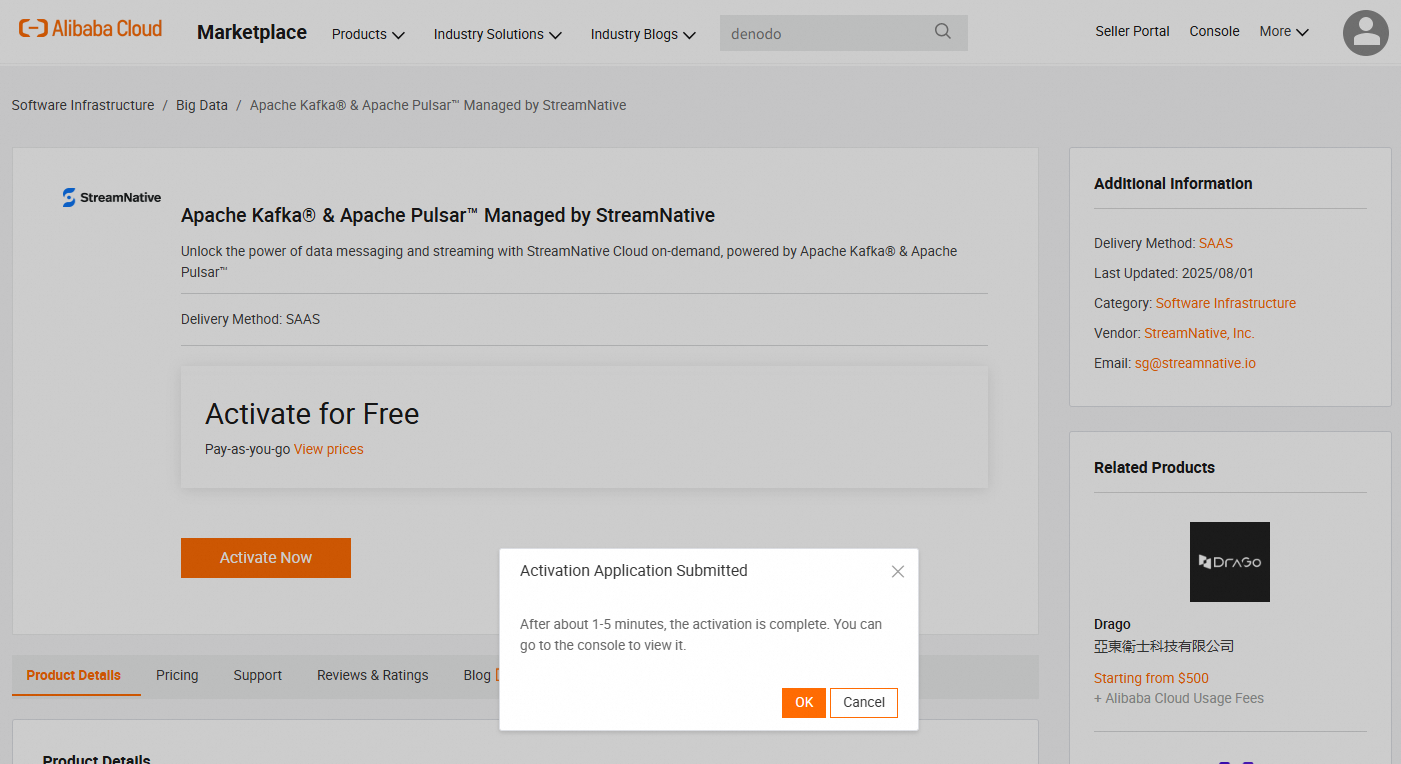Screen dimensions: 1401x764
Task: Click the Drago vendor name in Chinese characters
Action: 1164,646
